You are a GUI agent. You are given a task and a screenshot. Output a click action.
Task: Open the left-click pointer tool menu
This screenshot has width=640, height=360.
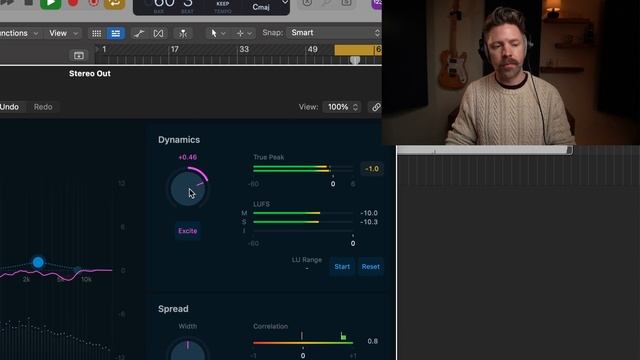218,33
